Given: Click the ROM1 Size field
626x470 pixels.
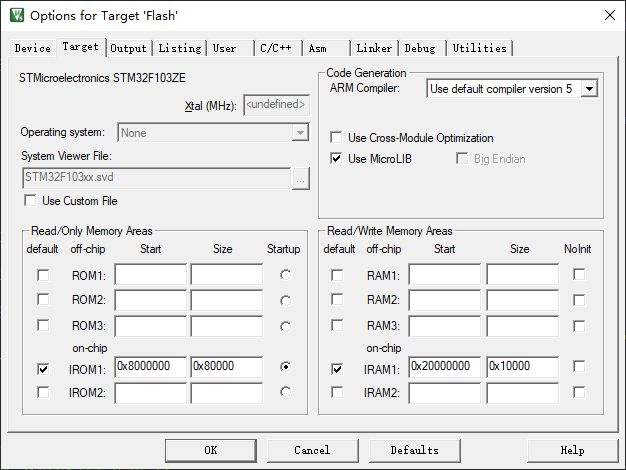Looking at the screenshot, I should (x=227, y=274).
